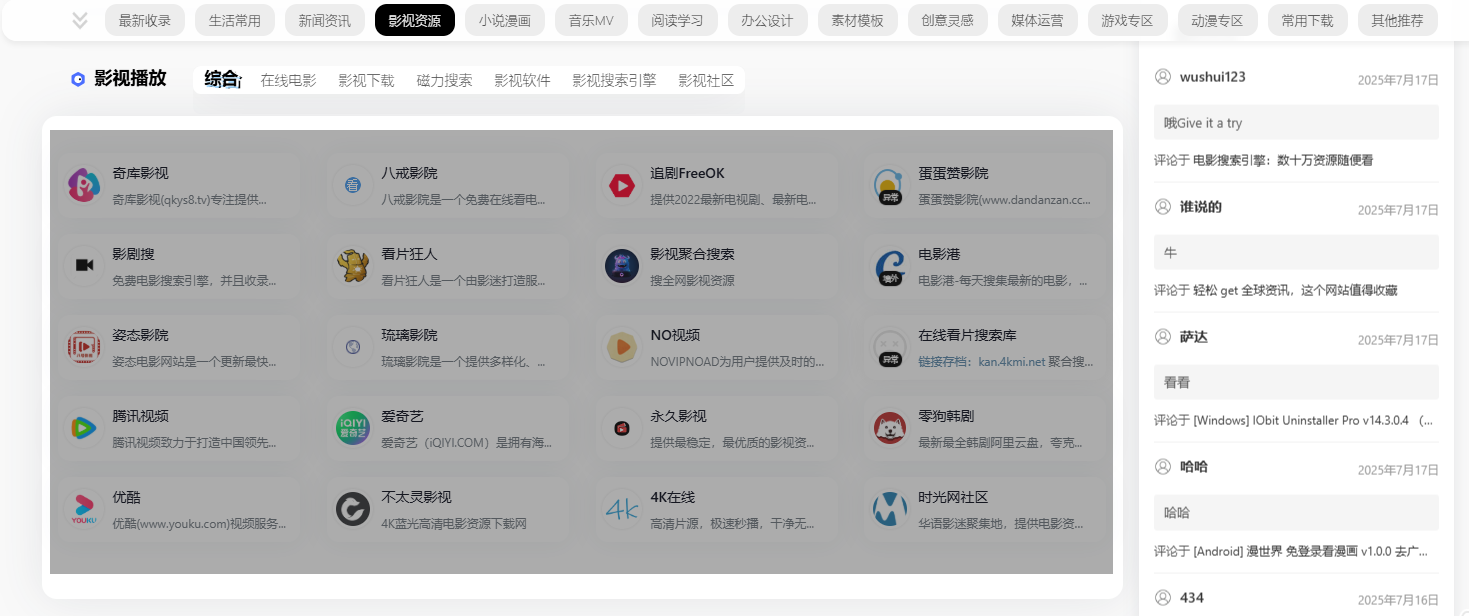Switch to the 影视搜索引擎 sub-tab
The height and width of the screenshot is (616, 1469).
point(614,80)
